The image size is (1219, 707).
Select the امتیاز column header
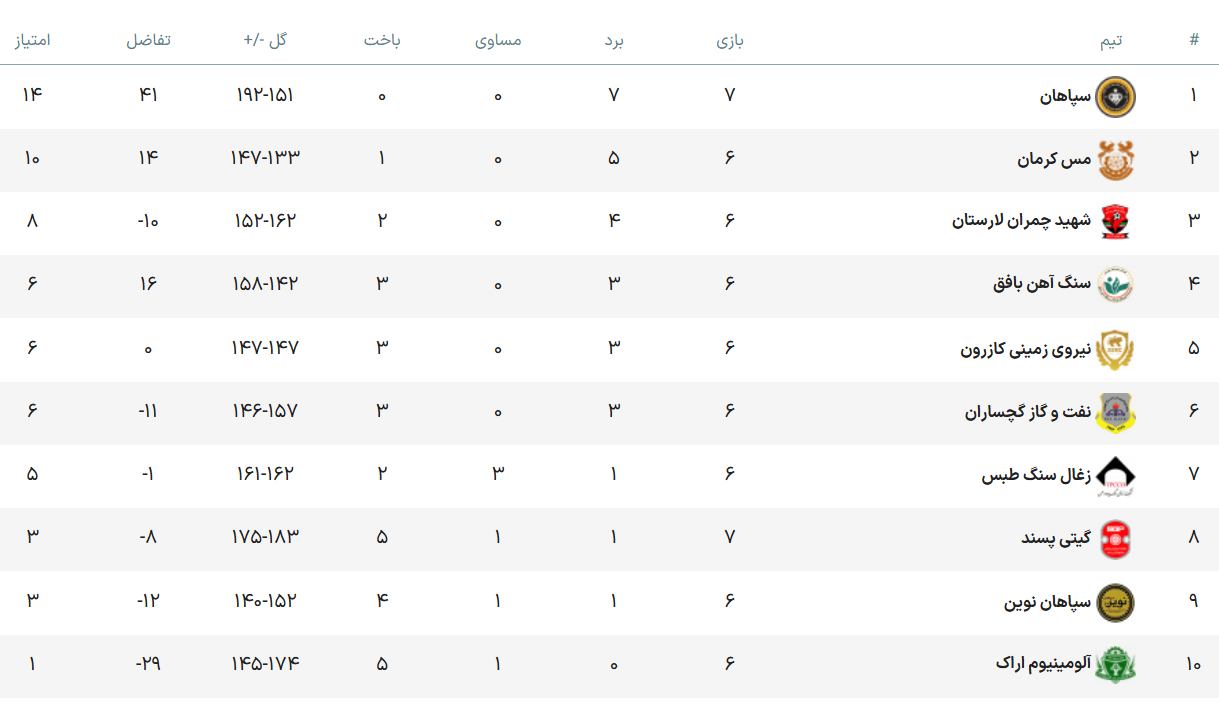click(x=32, y=40)
